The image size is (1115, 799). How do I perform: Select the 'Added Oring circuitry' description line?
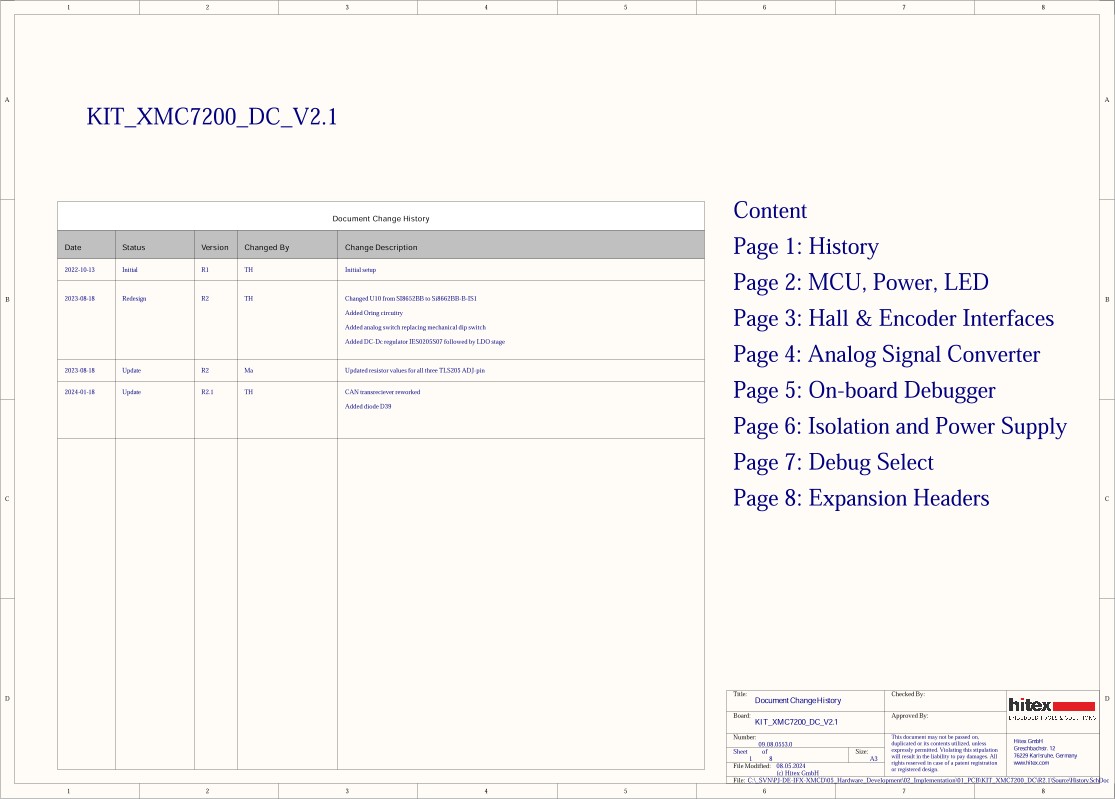[374, 313]
